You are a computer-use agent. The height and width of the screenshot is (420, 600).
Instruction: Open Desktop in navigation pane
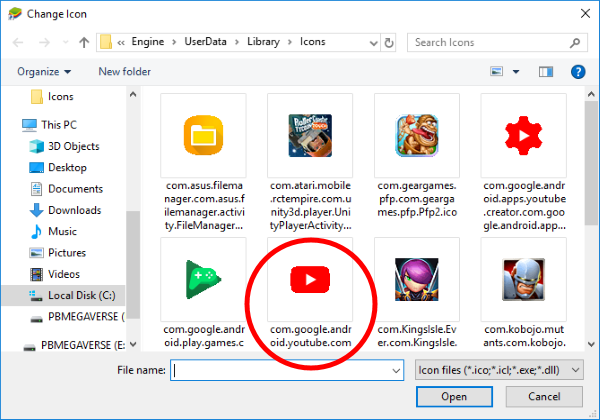58,168
